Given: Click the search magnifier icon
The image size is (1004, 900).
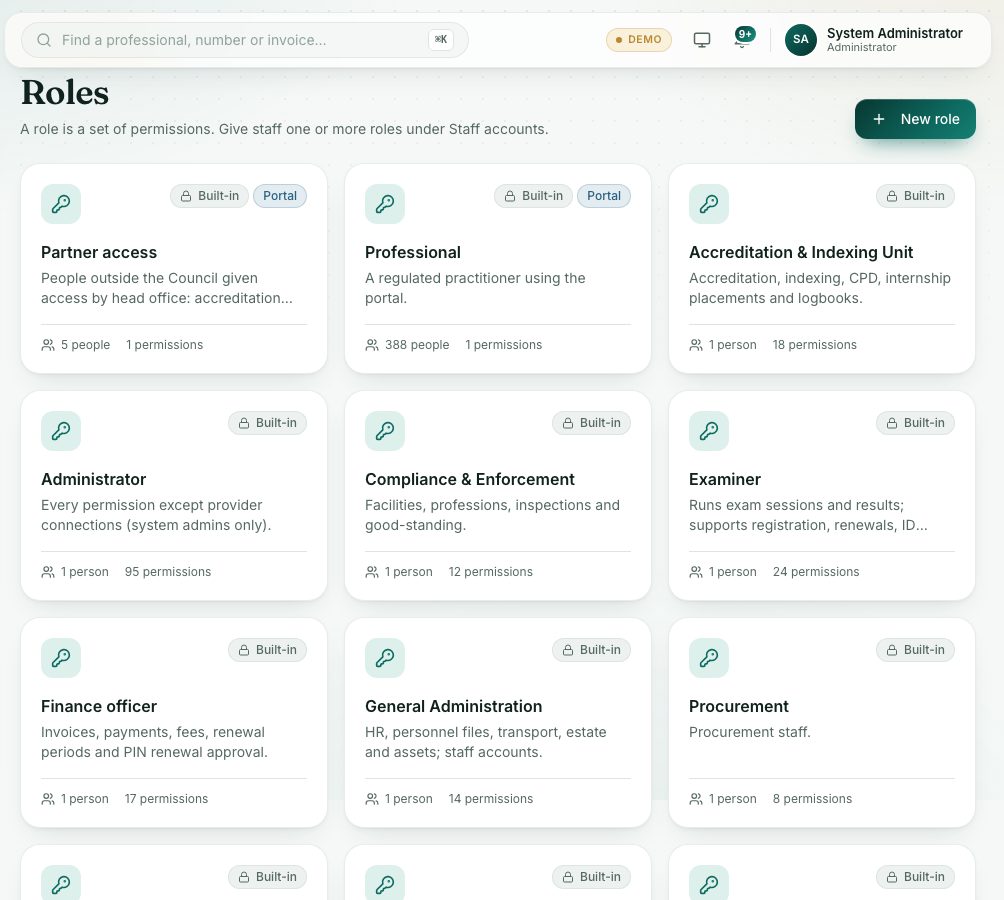Looking at the screenshot, I should point(44,40).
